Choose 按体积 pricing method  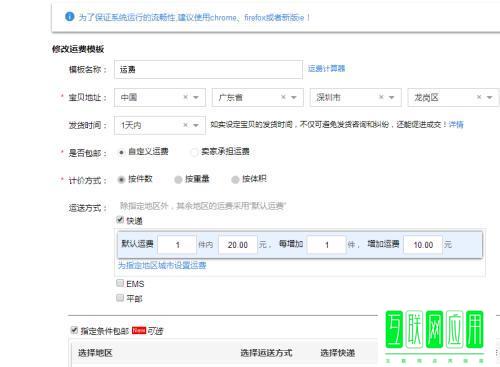(x=235, y=180)
